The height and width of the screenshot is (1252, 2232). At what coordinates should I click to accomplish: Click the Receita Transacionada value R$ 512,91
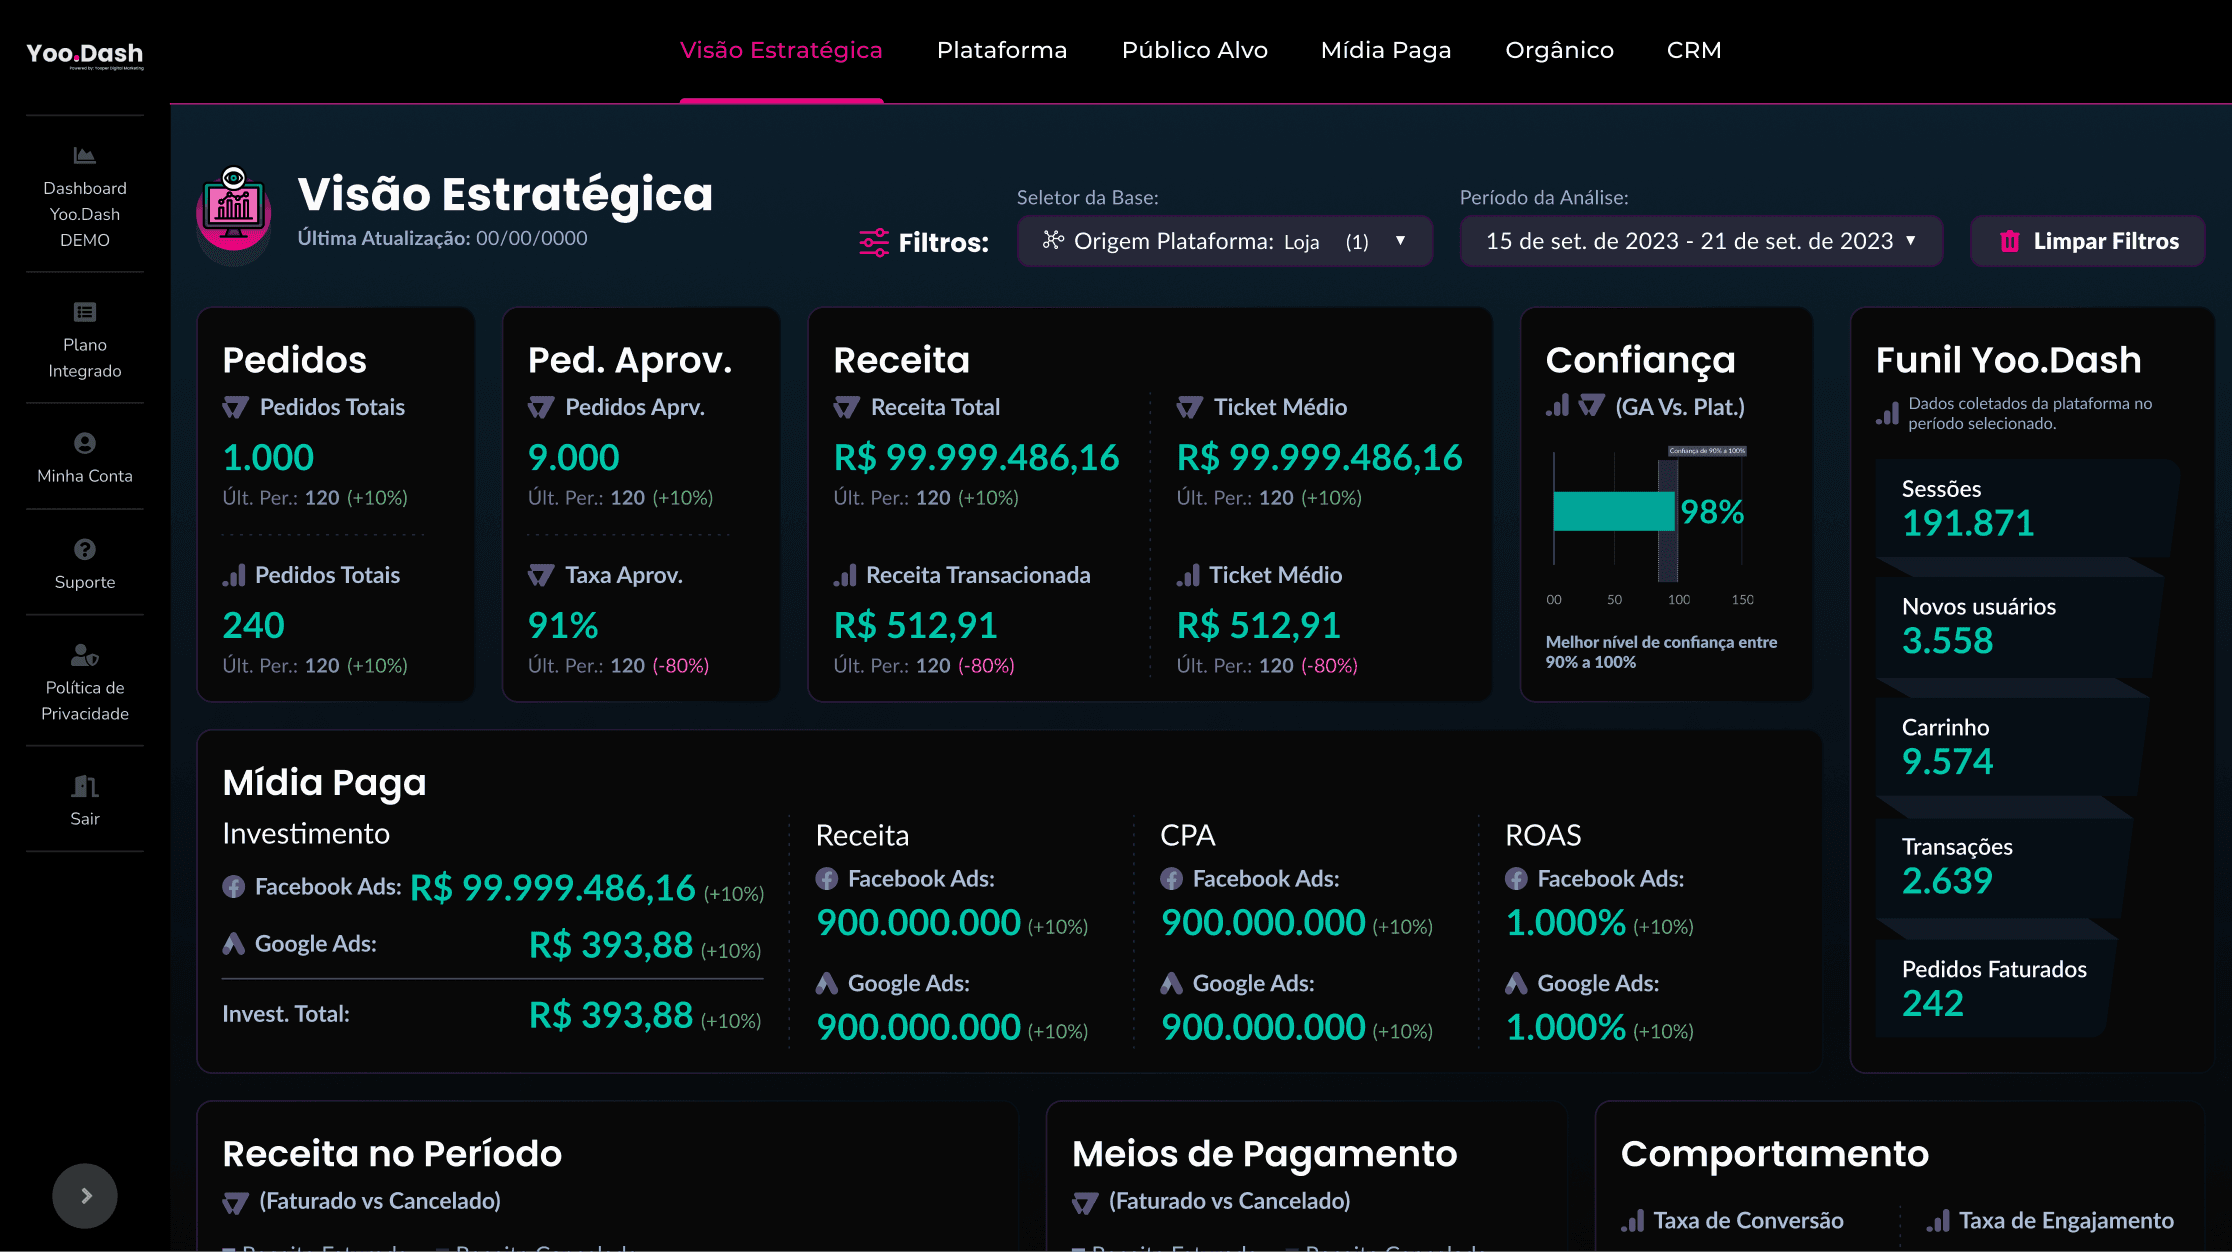pyautogui.click(x=916, y=626)
